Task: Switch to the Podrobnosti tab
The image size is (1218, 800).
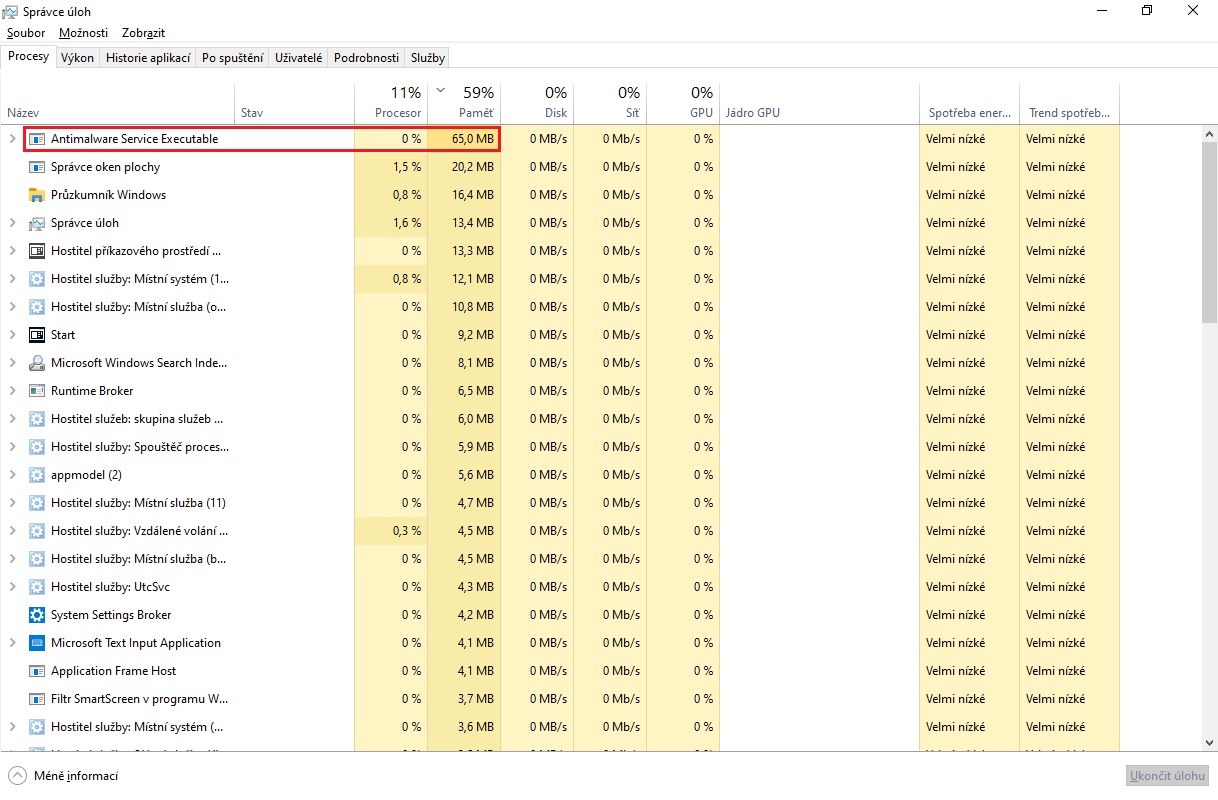Action: click(x=366, y=58)
